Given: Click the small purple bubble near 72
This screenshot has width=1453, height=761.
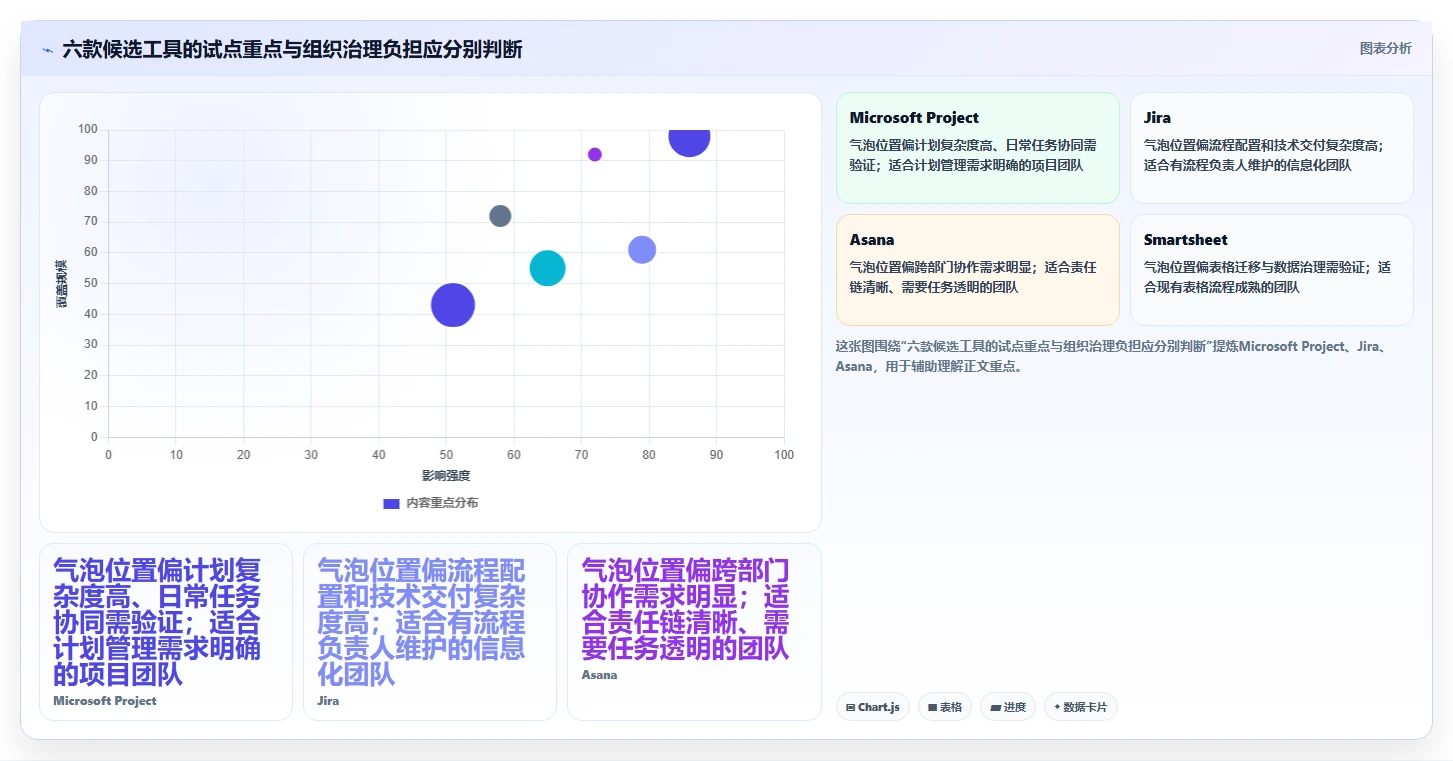Looking at the screenshot, I should click(x=595, y=154).
